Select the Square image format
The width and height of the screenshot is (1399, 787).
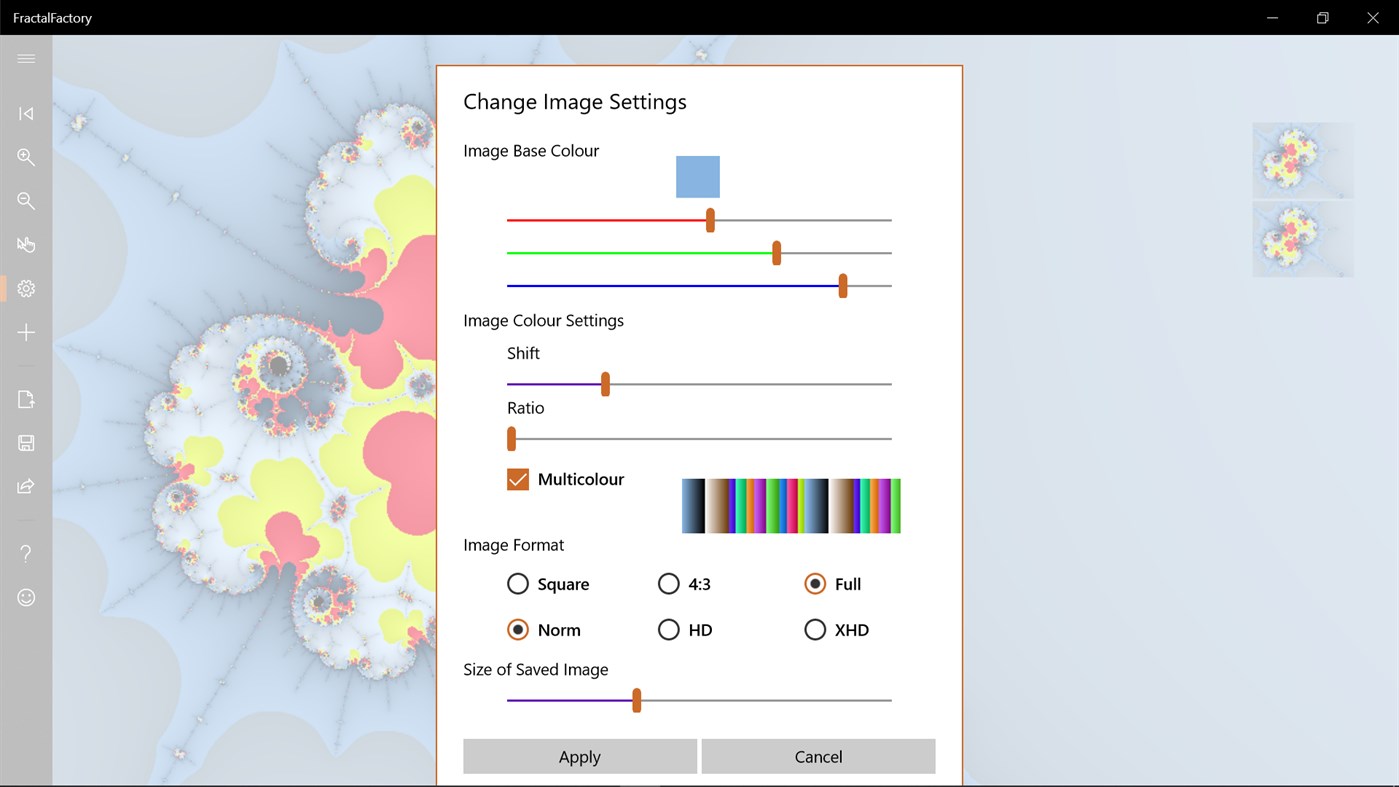point(517,583)
